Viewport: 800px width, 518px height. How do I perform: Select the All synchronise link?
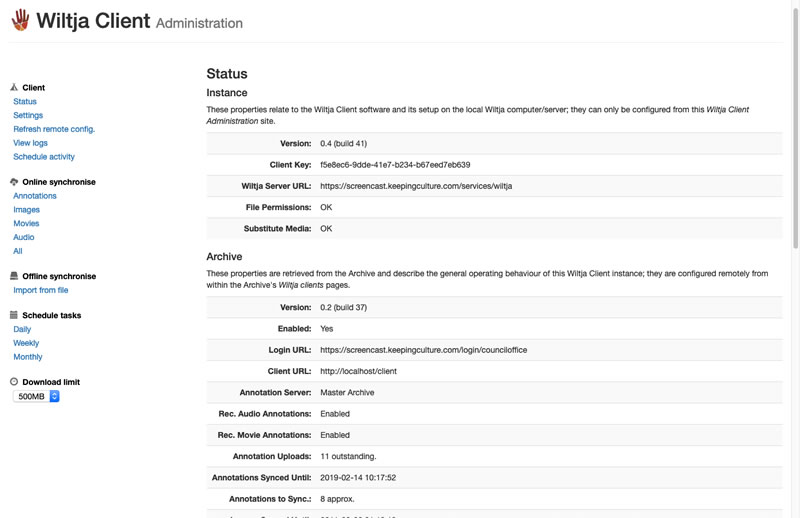(x=18, y=251)
